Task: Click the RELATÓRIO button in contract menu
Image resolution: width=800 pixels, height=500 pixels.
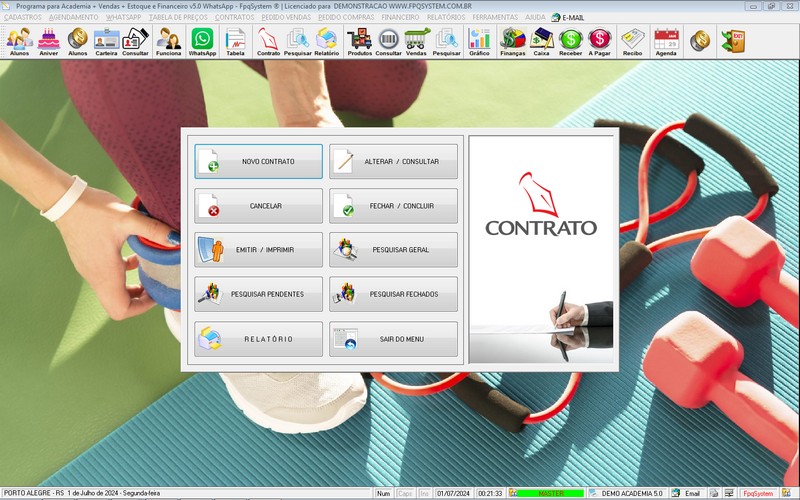Action: click(259, 339)
